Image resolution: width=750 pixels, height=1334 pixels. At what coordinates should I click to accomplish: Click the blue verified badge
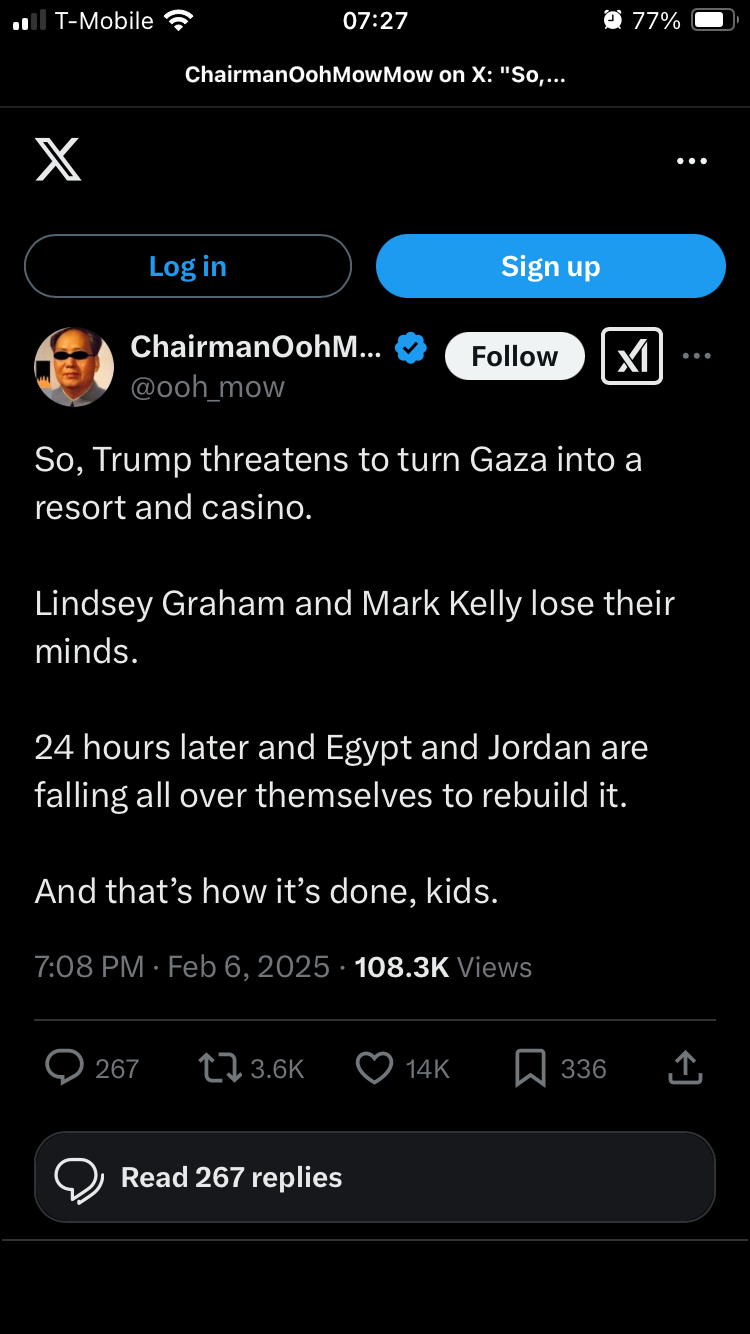[411, 348]
